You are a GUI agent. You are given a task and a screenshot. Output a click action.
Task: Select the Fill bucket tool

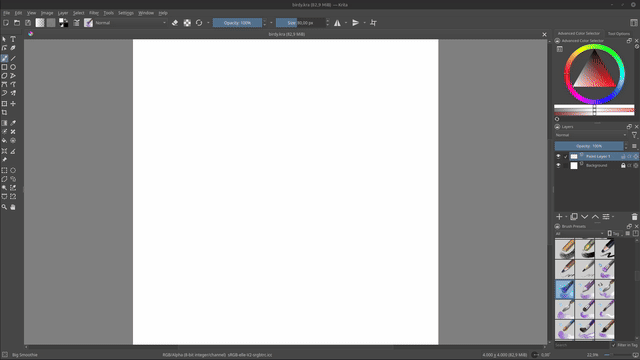coord(4,140)
